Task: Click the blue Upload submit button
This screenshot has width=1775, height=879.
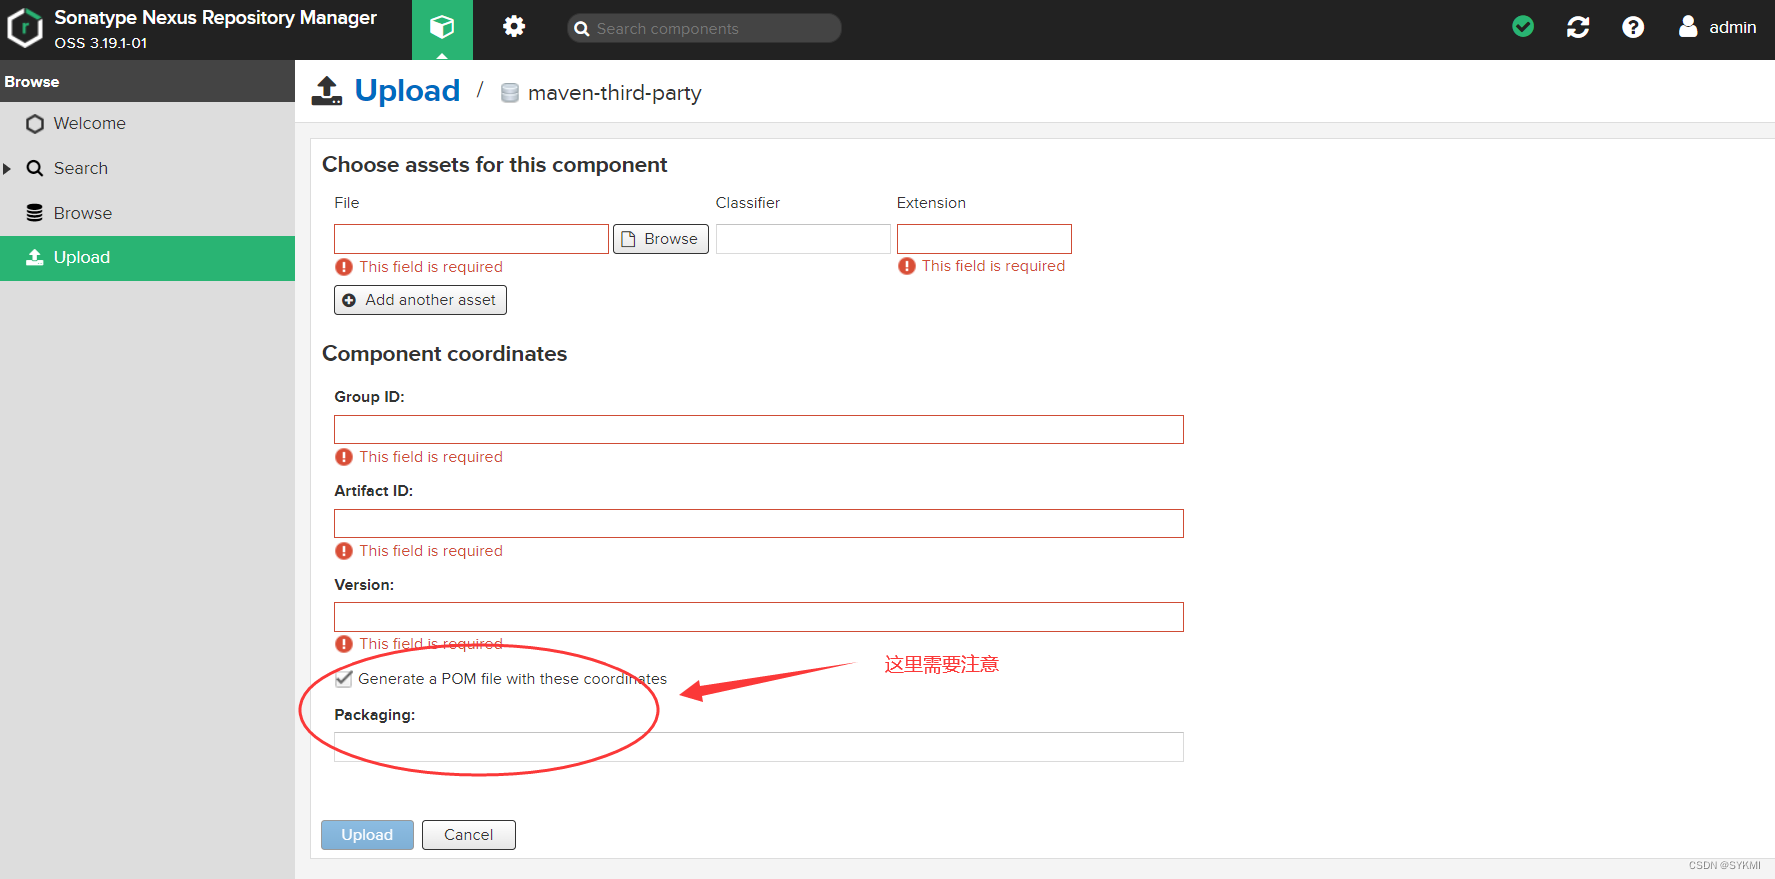Action: [x=367, y=835]
